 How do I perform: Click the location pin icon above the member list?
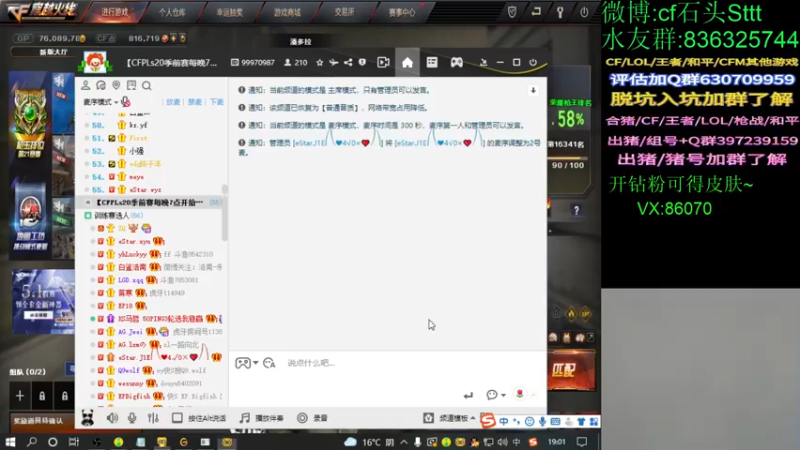tap(116, 85)
